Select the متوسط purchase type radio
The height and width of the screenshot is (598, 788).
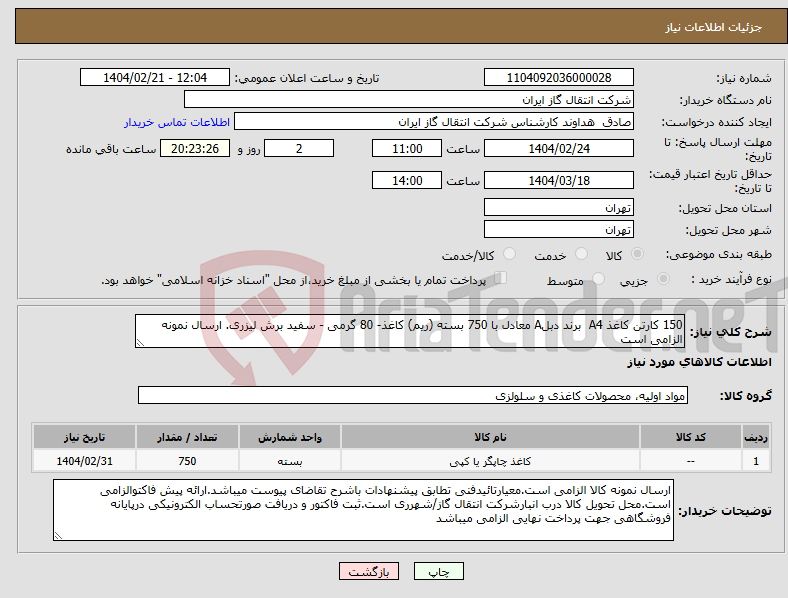pyautogui.click(x=598, y=278)
